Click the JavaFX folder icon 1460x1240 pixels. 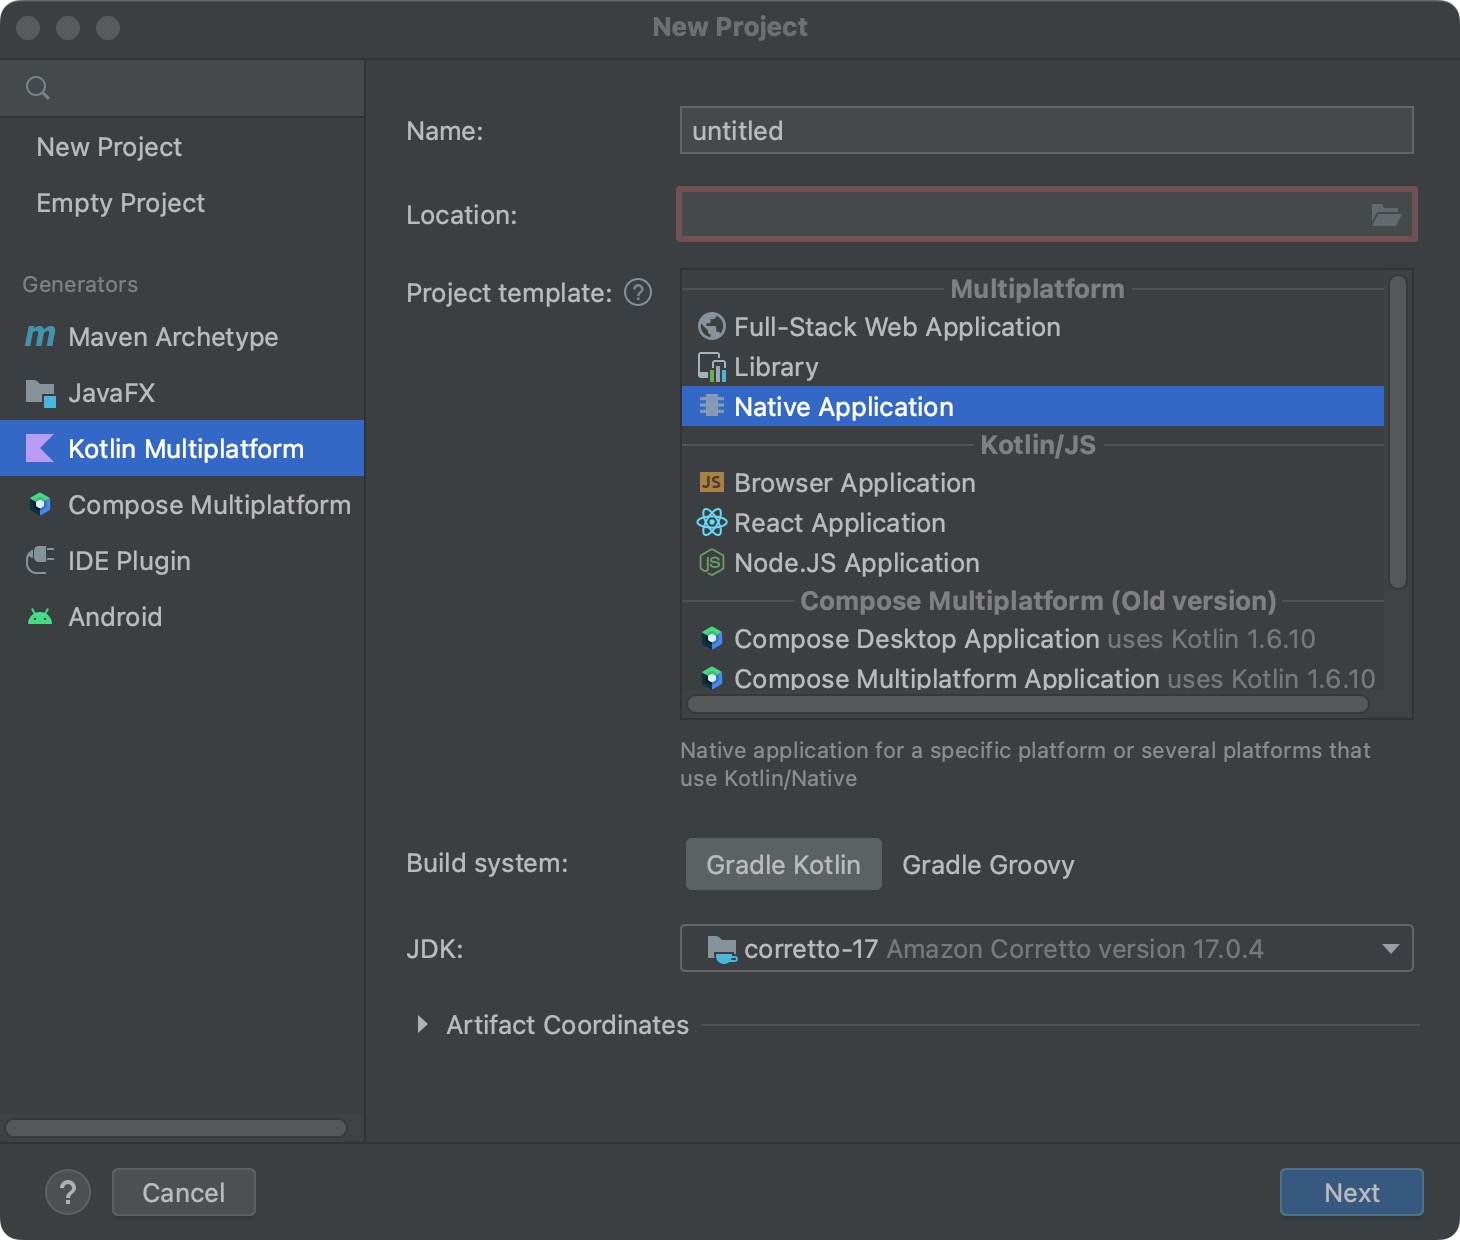pos(40,393)
